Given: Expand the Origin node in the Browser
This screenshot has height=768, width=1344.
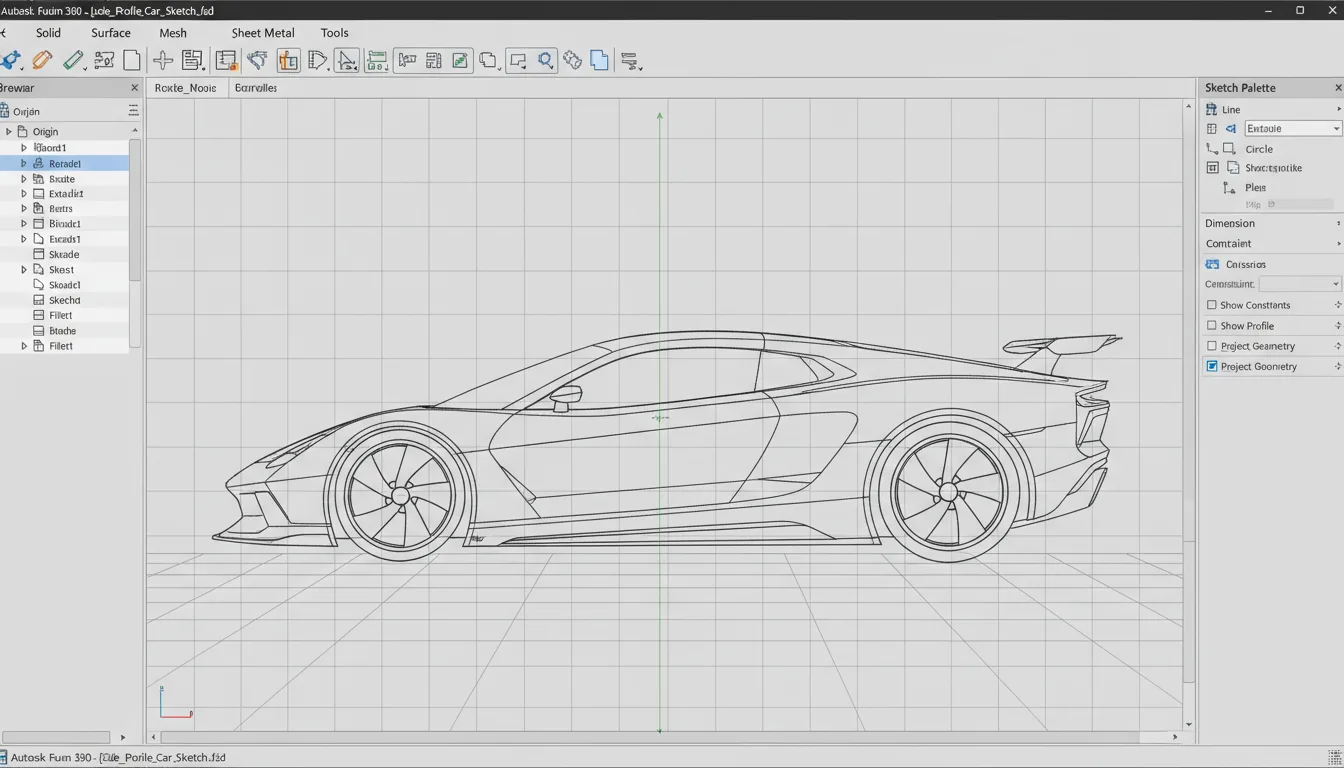Looking at the screenshot, I should pos(9,130).
